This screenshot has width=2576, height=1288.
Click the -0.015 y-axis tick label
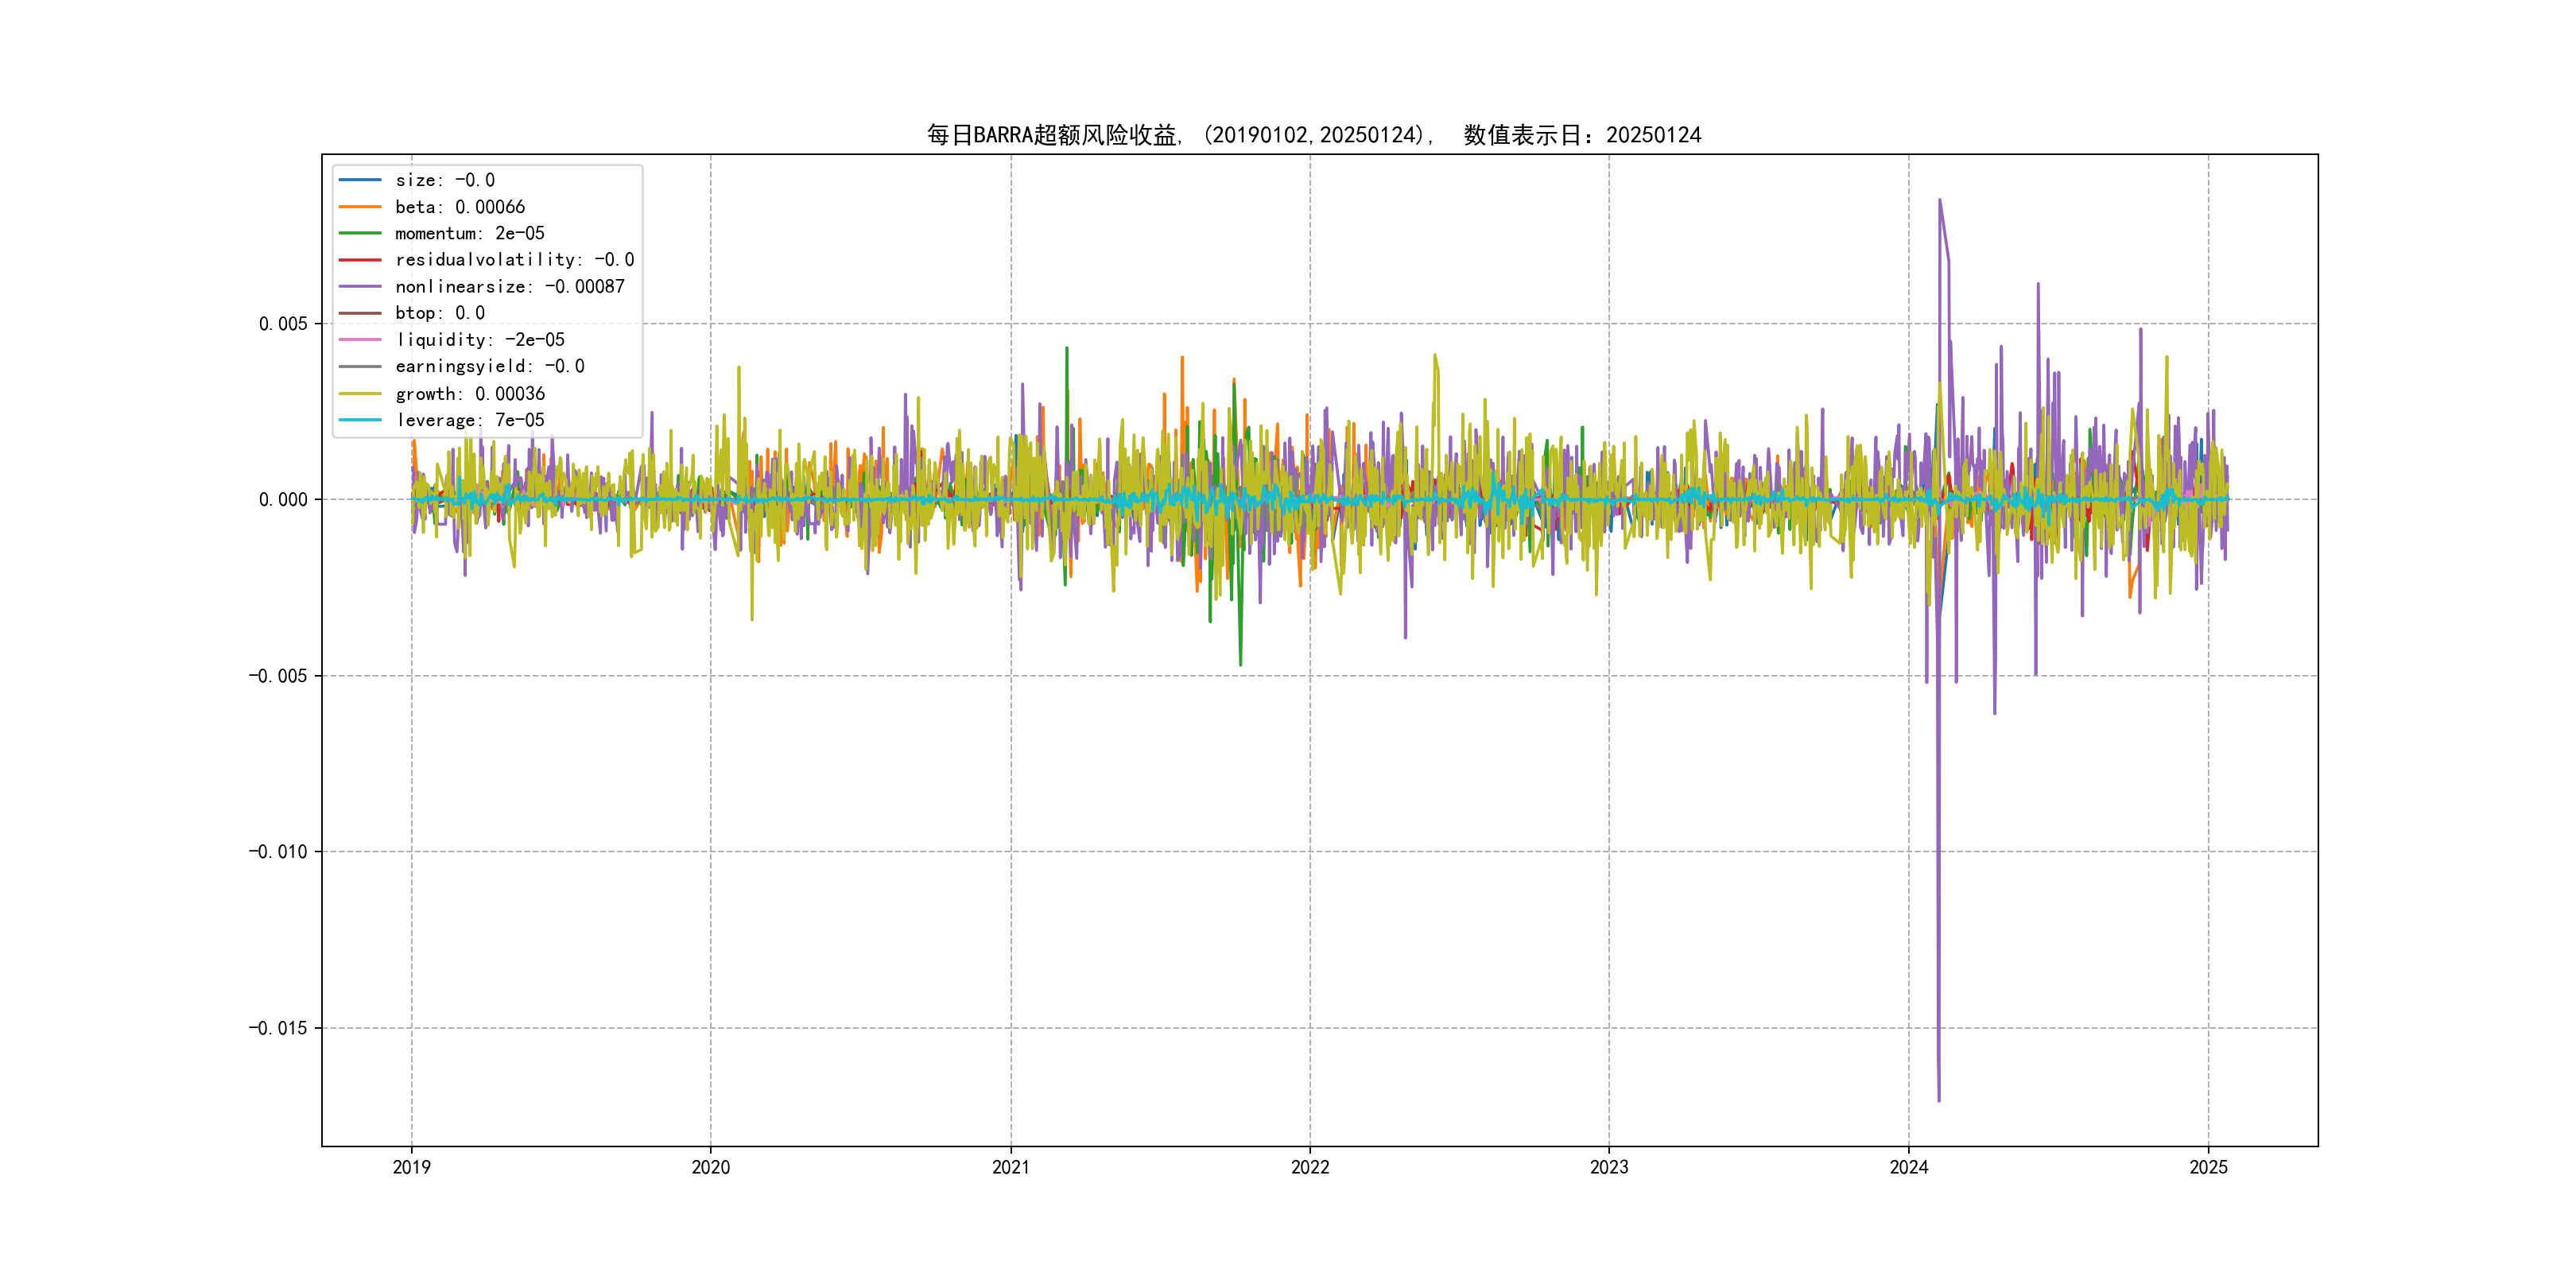pos(278,1028)
